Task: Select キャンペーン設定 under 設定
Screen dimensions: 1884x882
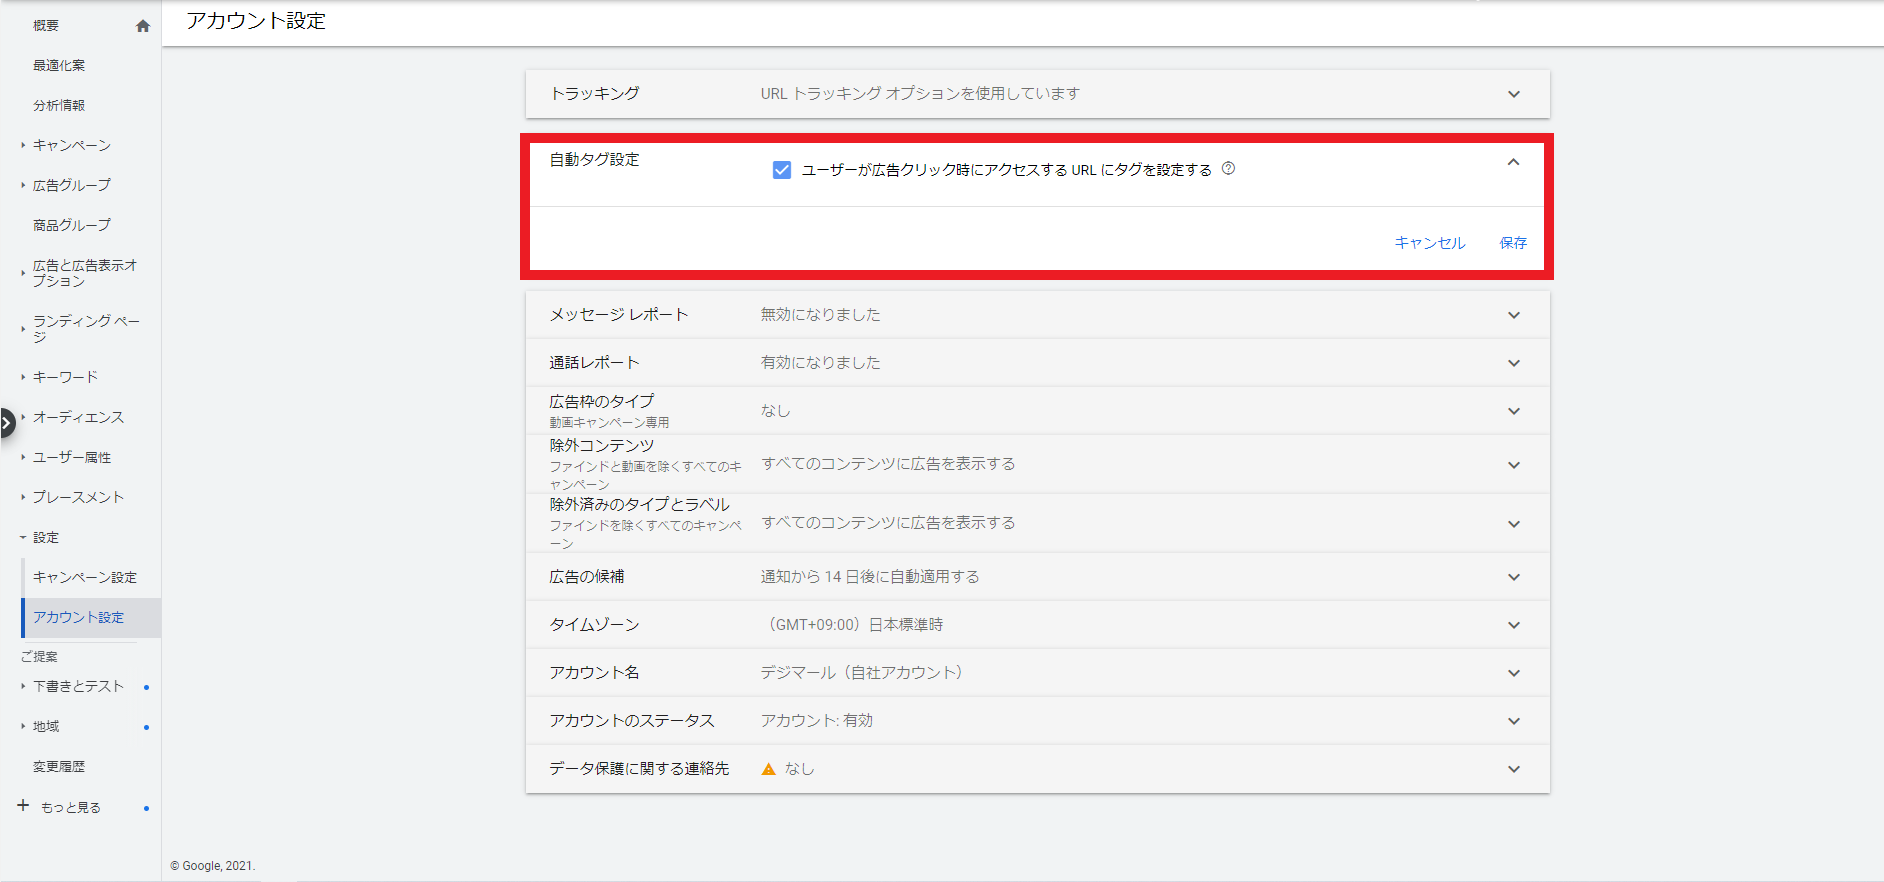Action: tap(85, 577)
